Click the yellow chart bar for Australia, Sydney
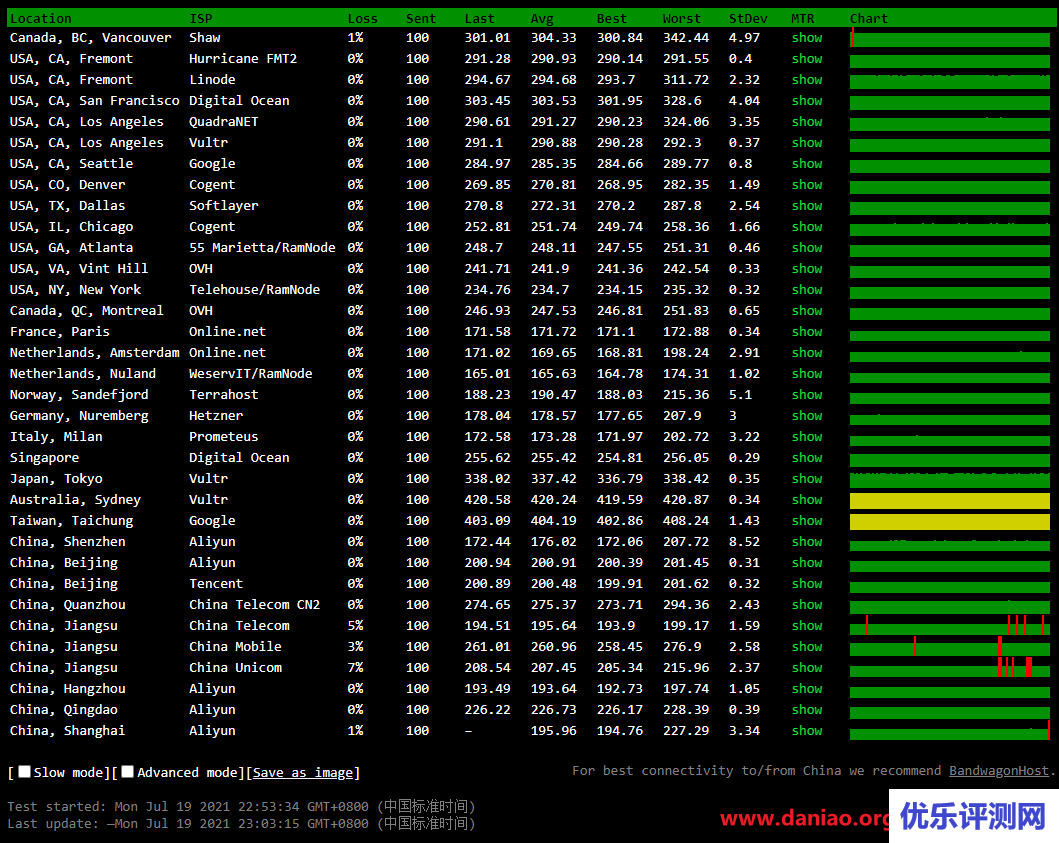Image resolution: width=1059 pixels, height=843 pixels. 950,501
